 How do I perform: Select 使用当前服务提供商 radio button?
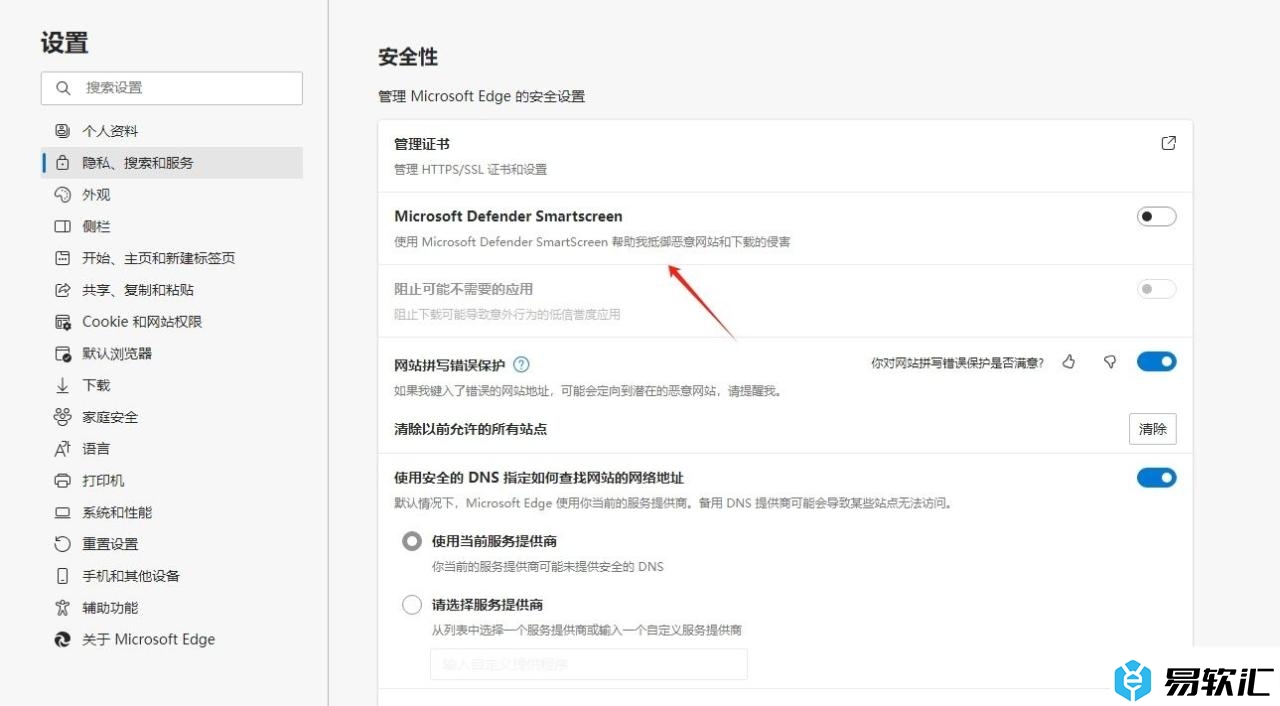tap(412, 541)
